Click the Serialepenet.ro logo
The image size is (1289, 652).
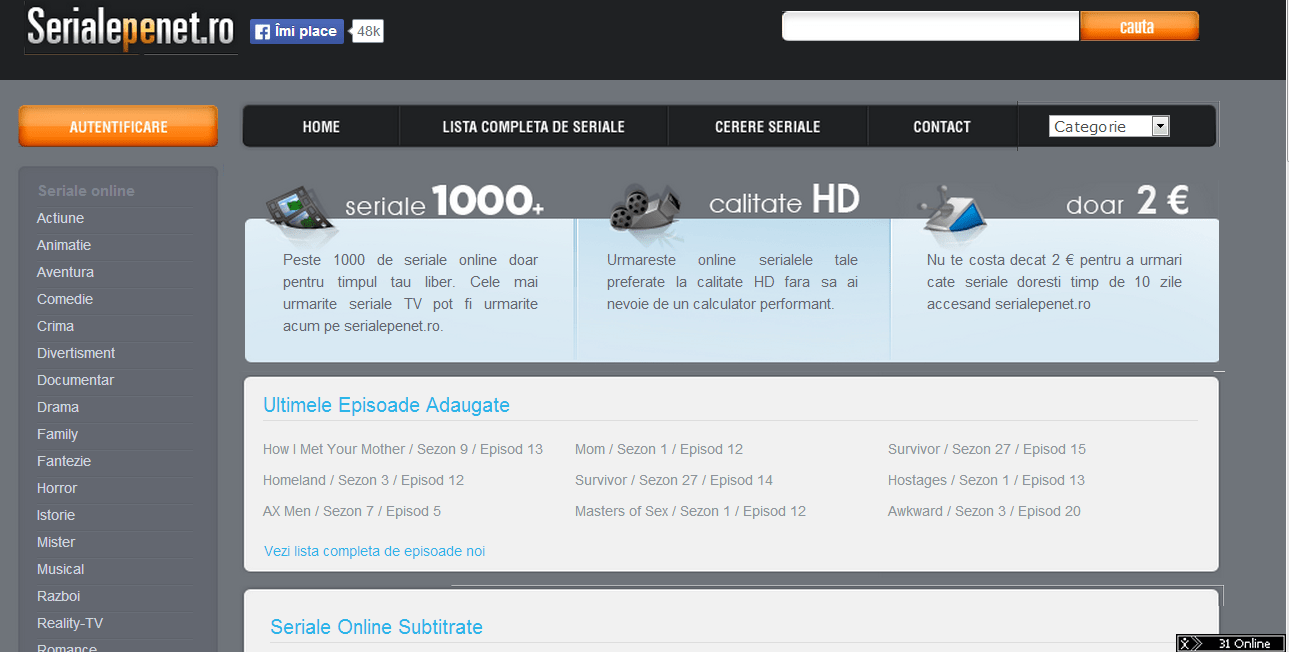point(130,28)
